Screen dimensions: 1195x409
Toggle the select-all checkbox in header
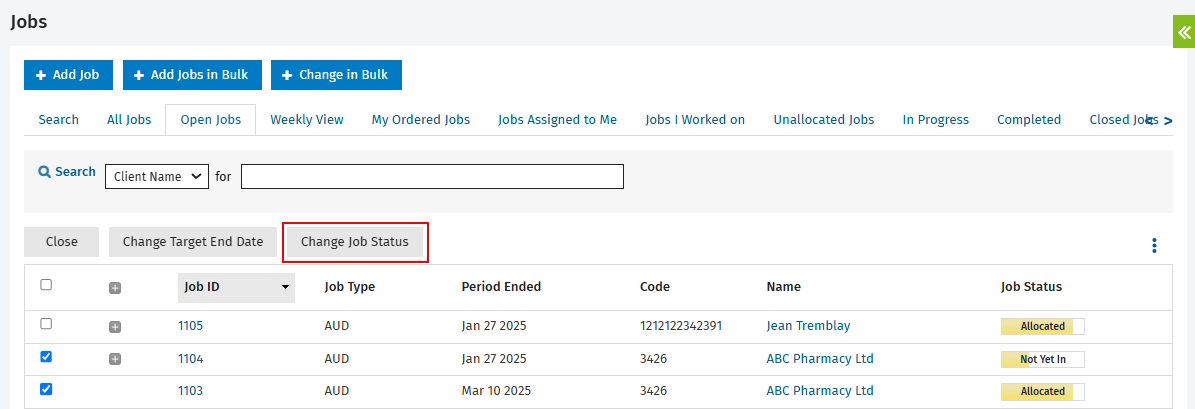pyautogui.click(x=46, y=284)
